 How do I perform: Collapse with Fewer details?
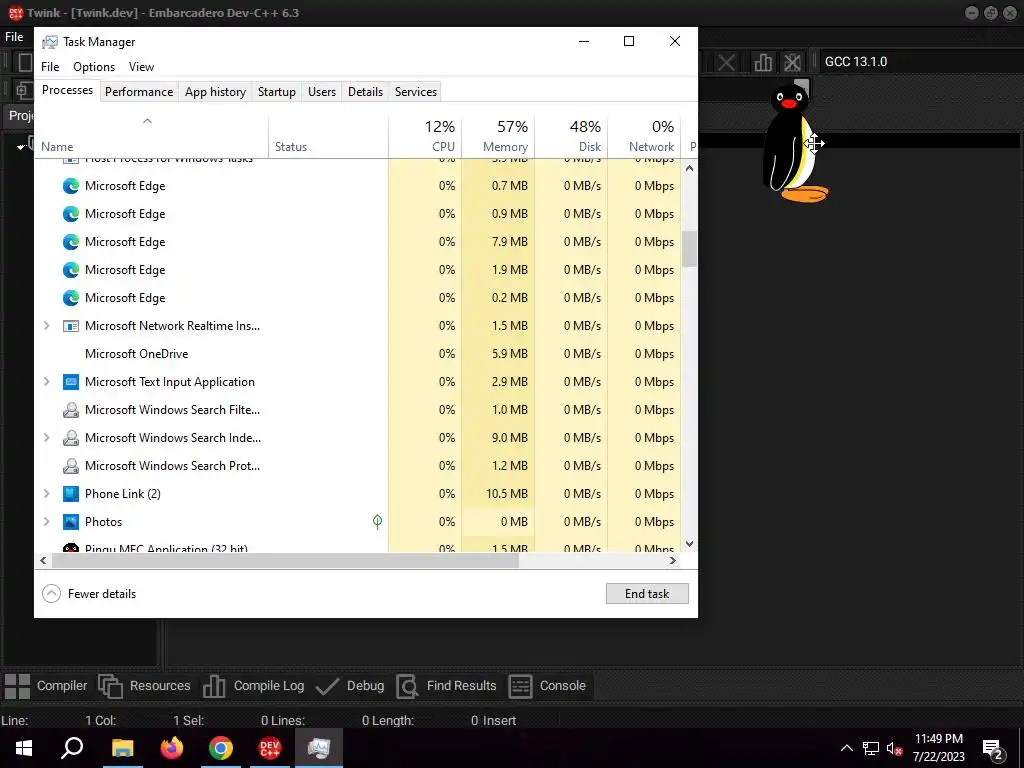pyautogui.click(x=89, y=594)
